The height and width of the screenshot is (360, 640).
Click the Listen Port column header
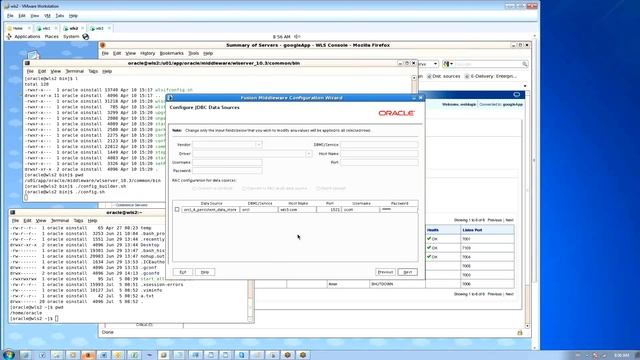click(487, 230)
